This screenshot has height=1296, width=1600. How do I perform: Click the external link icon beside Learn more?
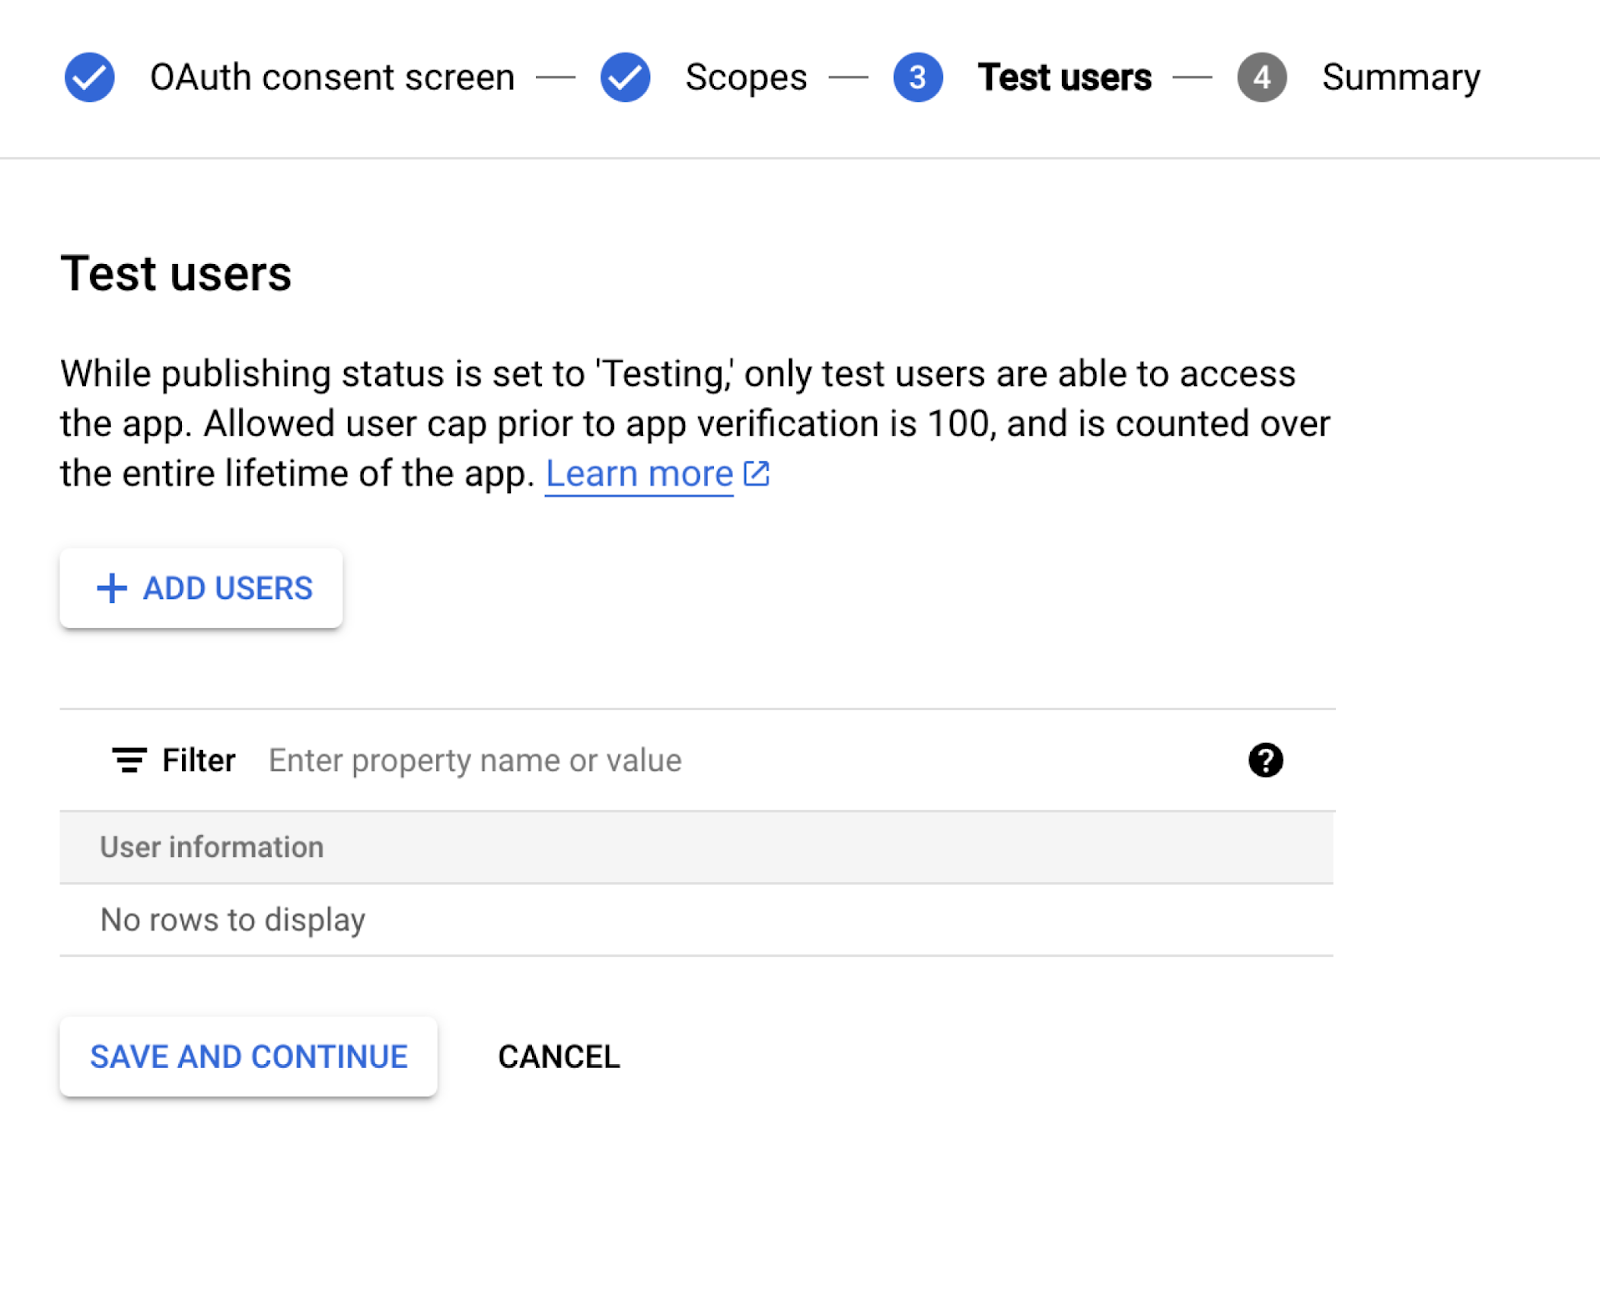[757, 473]
